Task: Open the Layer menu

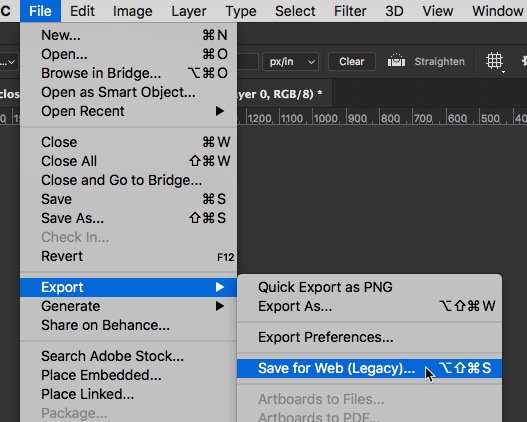Action: tap(189, 11)
